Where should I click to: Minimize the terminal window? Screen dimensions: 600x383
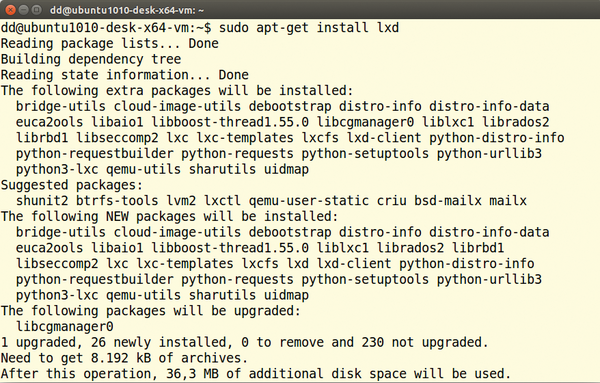pyautogui.click(x=24, y=10)
